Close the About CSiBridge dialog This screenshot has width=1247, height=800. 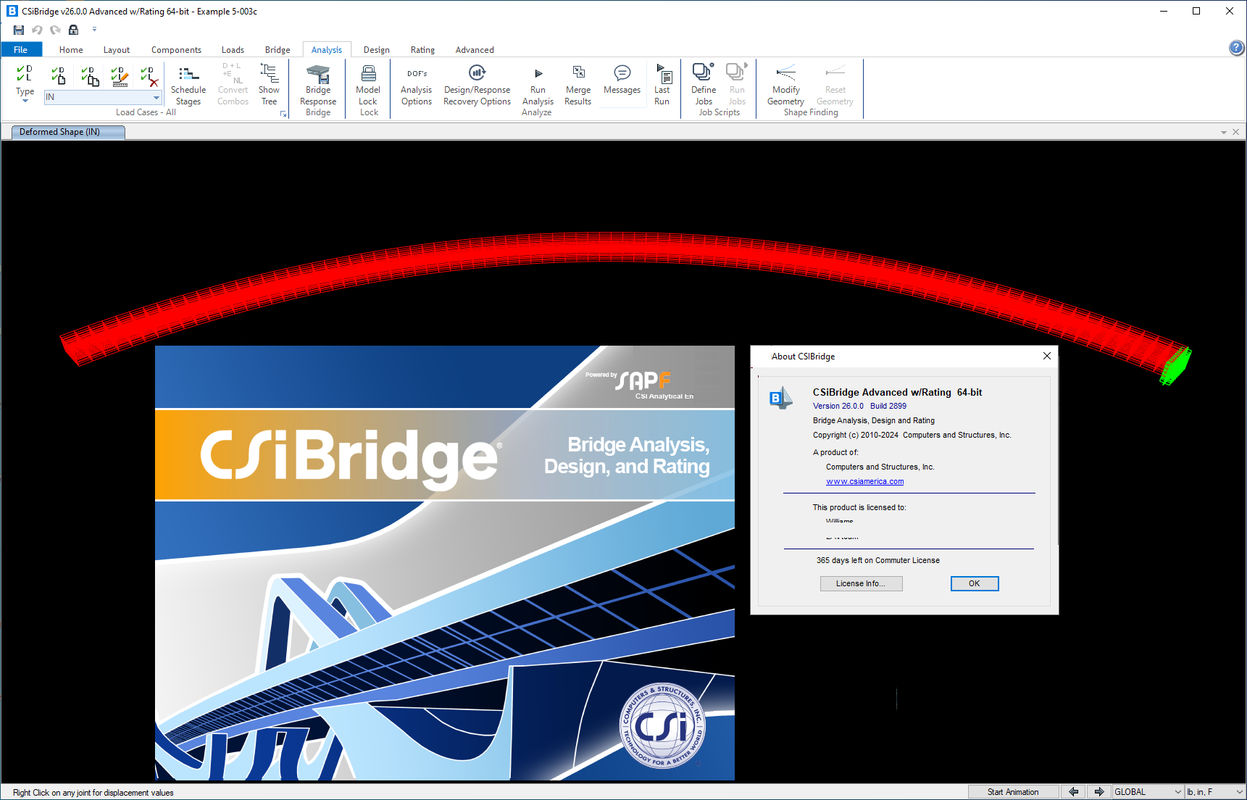1046,356
